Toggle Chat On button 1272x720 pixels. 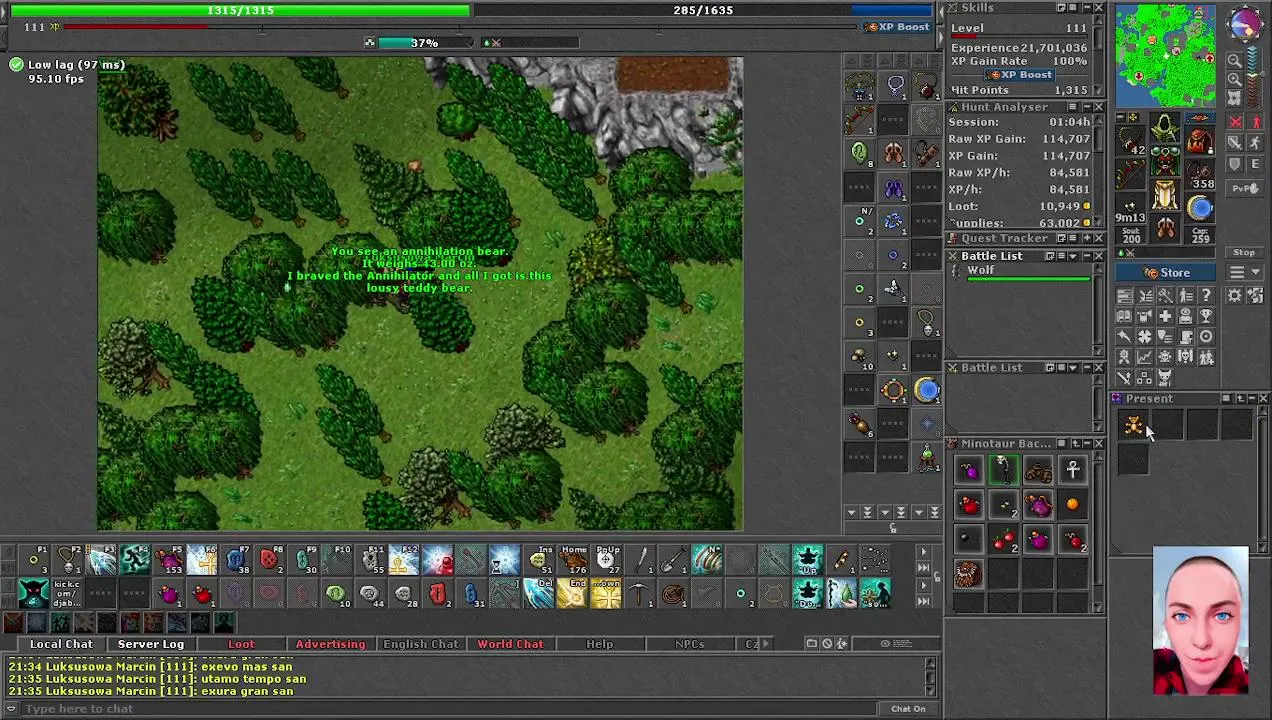908,709
